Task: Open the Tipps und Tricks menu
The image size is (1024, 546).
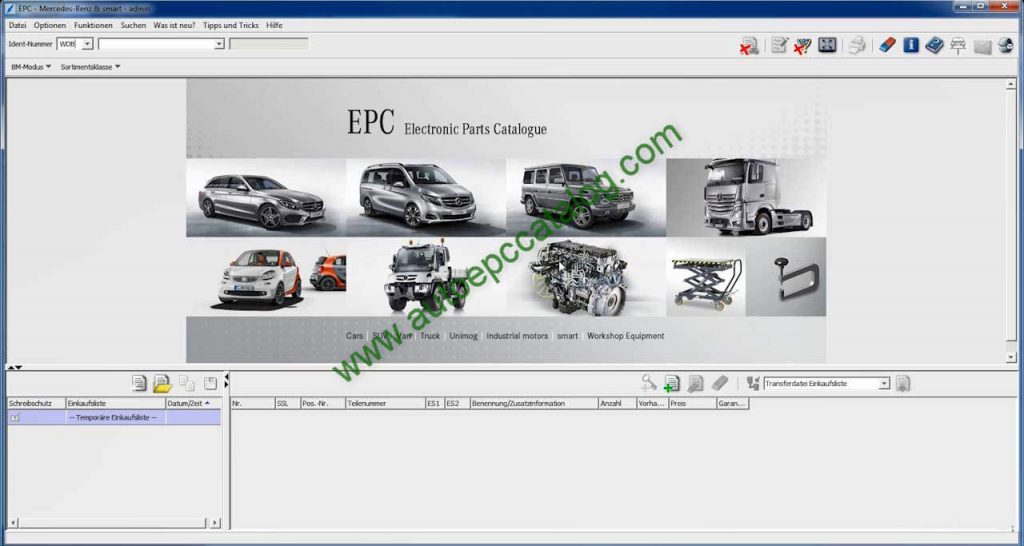Action: (x=230, y=24)
